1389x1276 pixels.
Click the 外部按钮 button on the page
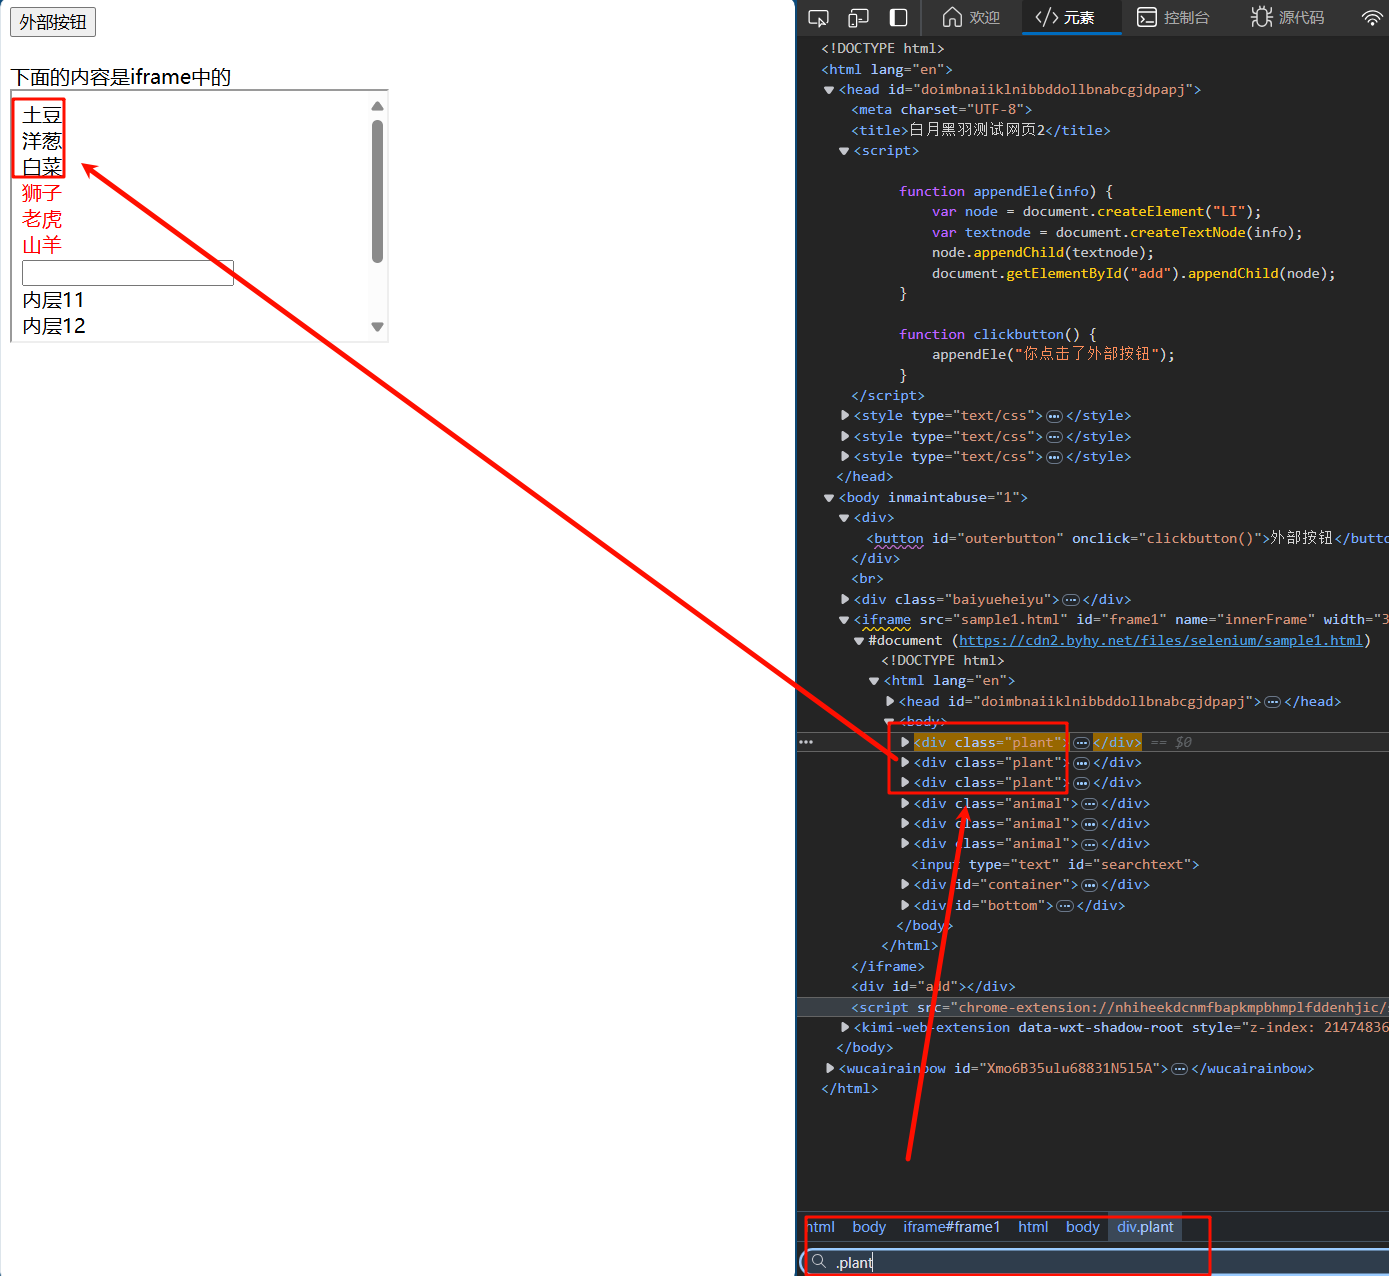pos(53,22)
